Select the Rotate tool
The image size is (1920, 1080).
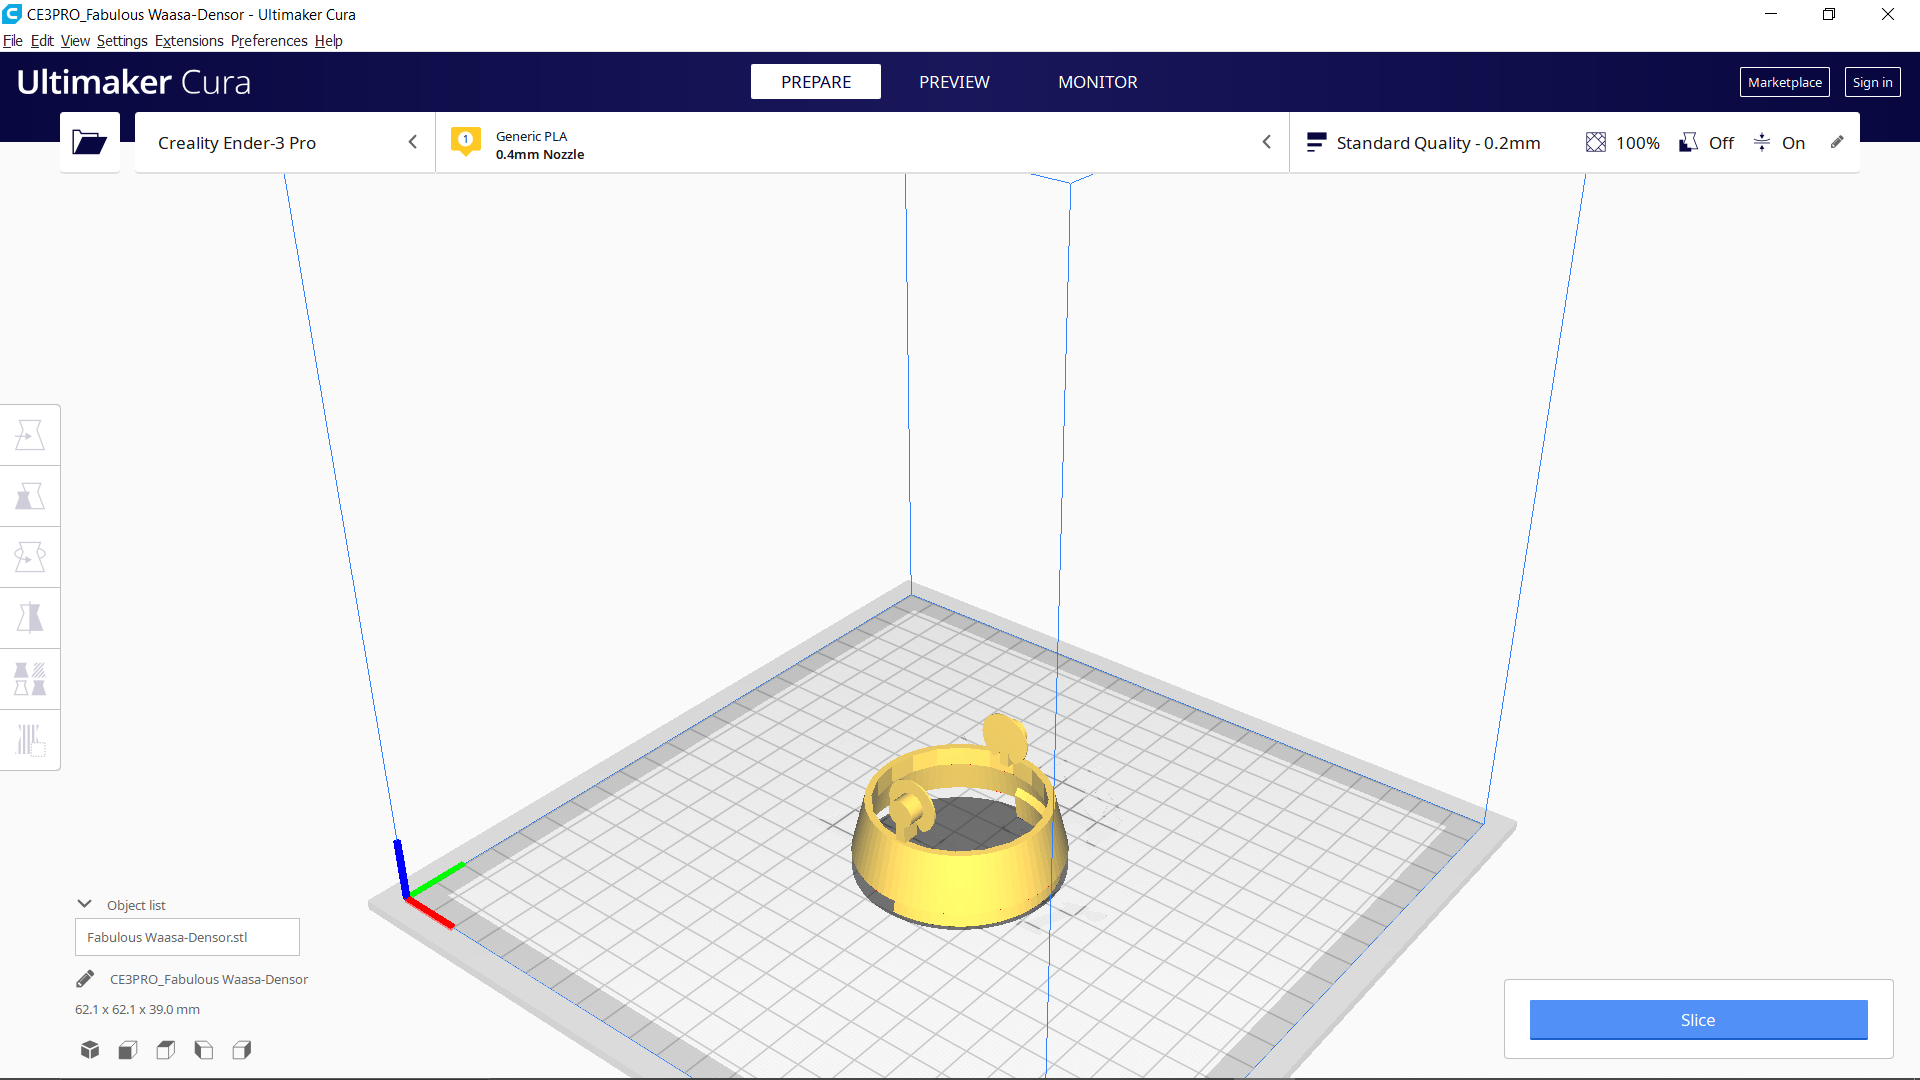pyautogui.click(x=30, y=557)
